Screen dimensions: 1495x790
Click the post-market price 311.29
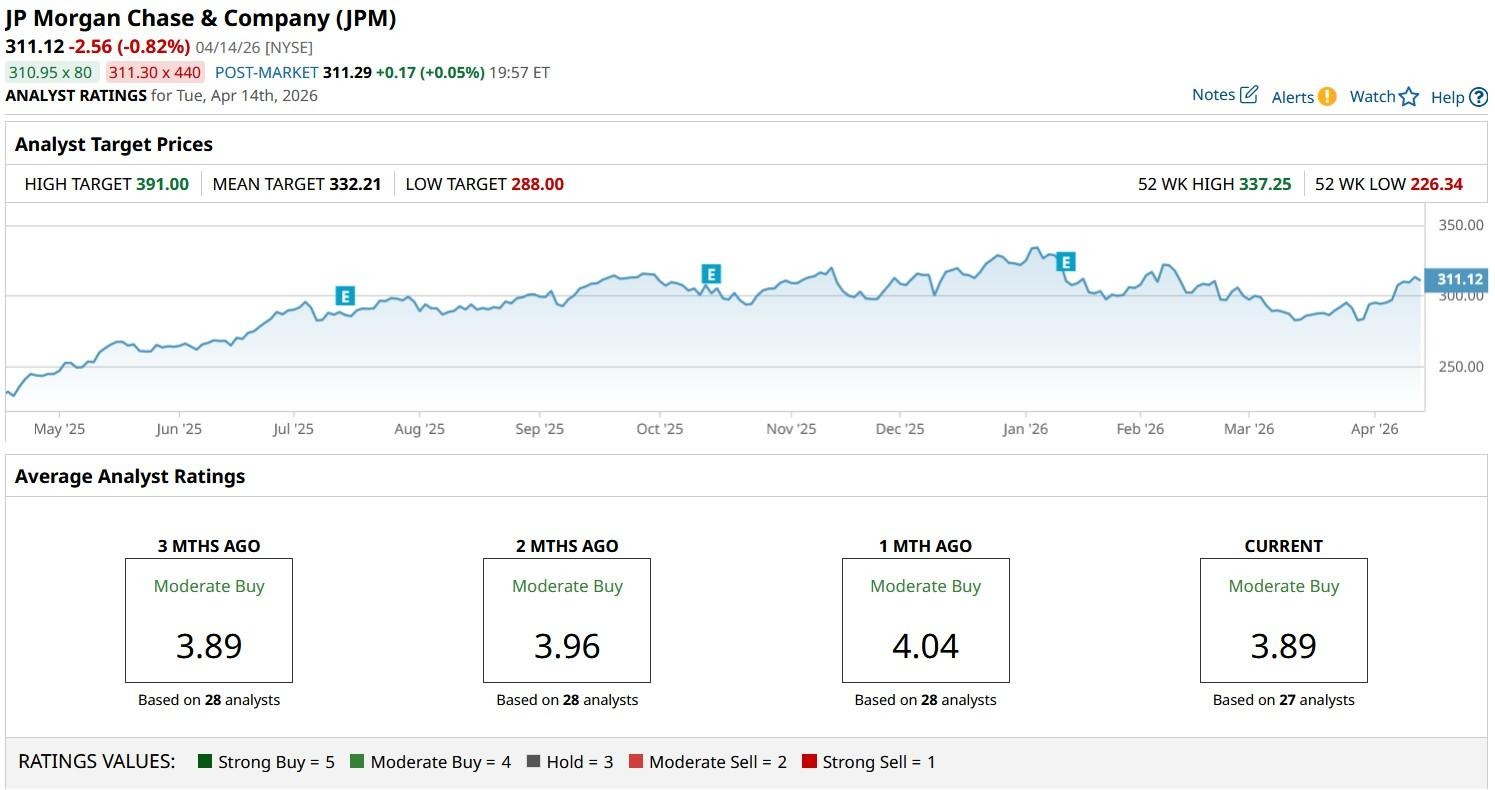click(x=347, y=73)
